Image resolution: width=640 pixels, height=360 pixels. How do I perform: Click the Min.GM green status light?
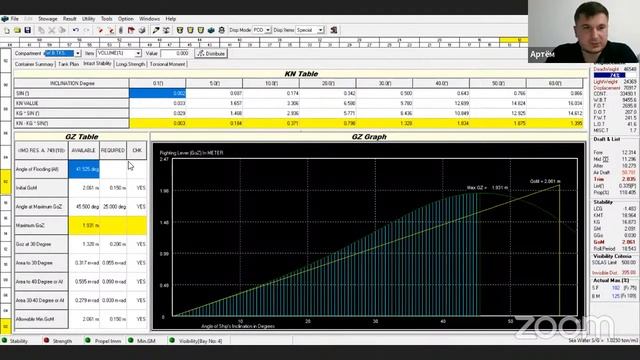click(131, 340)
